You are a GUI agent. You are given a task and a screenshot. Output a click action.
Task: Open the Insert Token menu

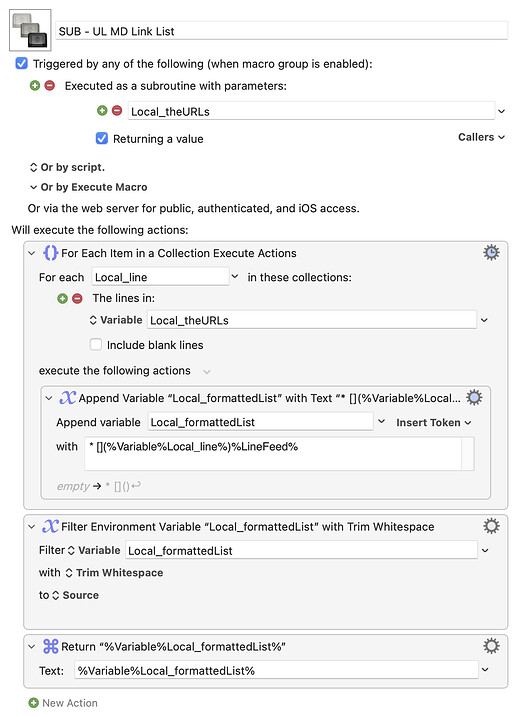click(x=433, y=423)
